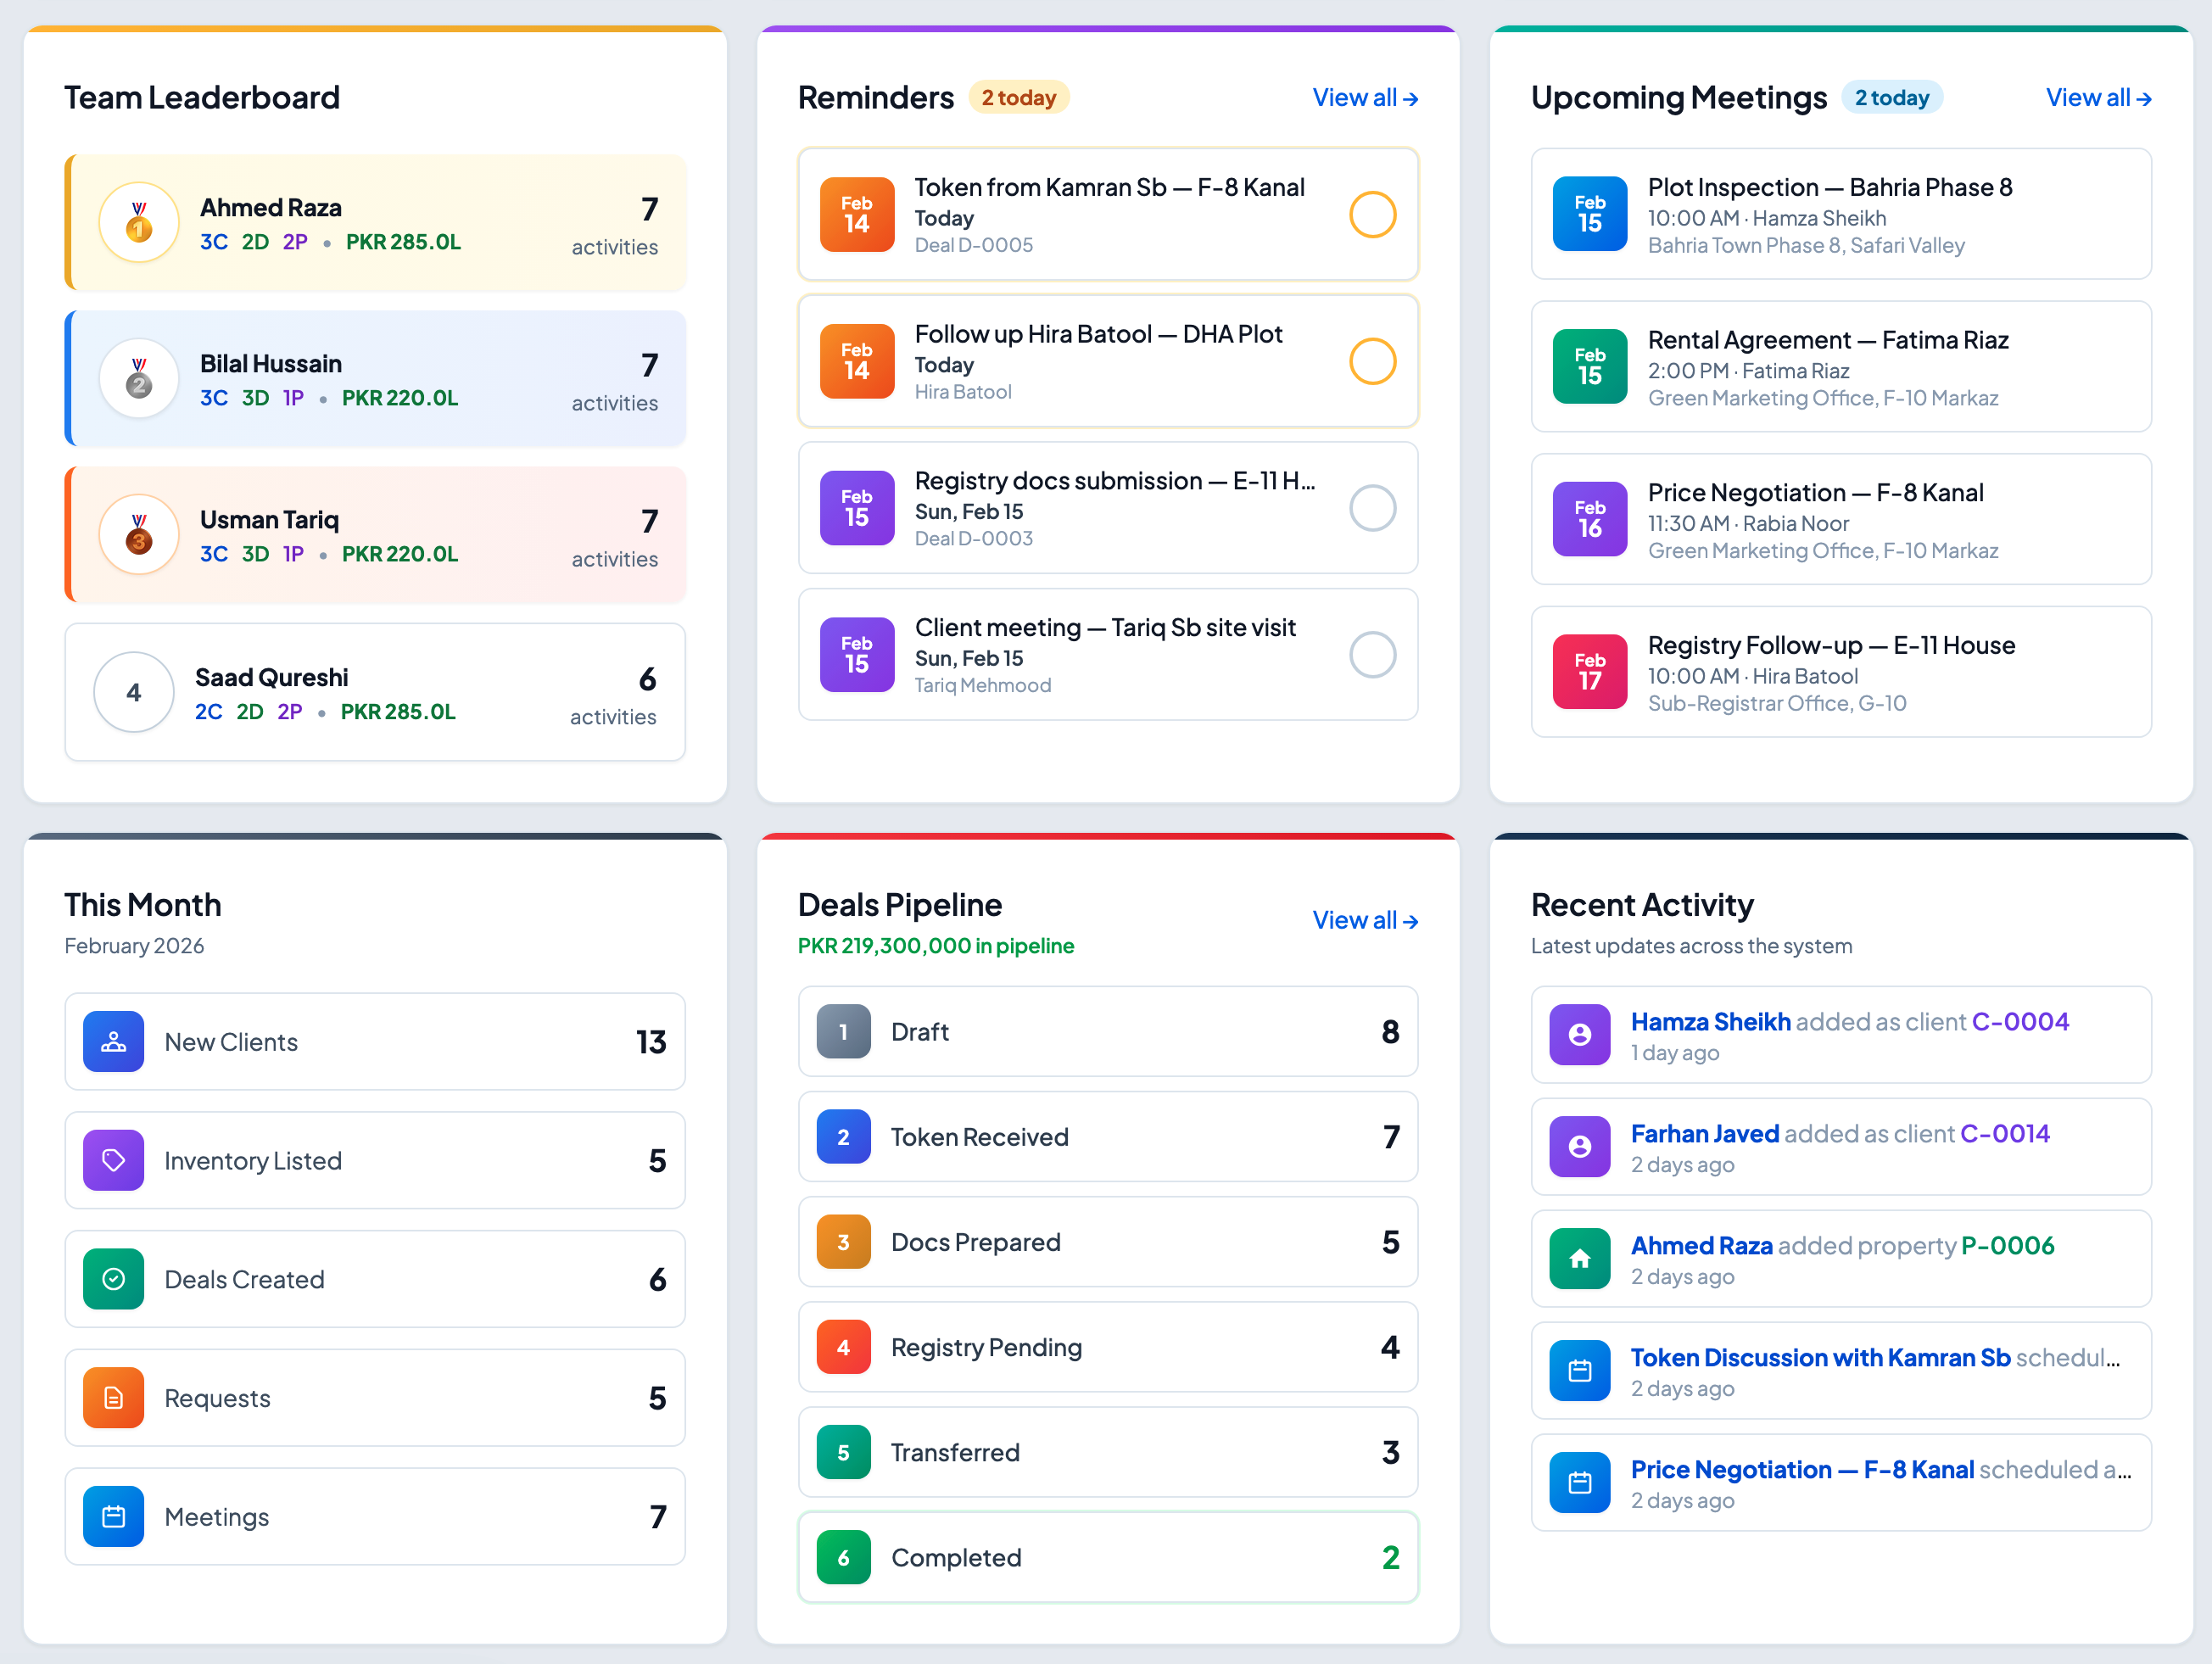Open client Hamza Sheikh from Recent Activity

pos(1711,1021)
